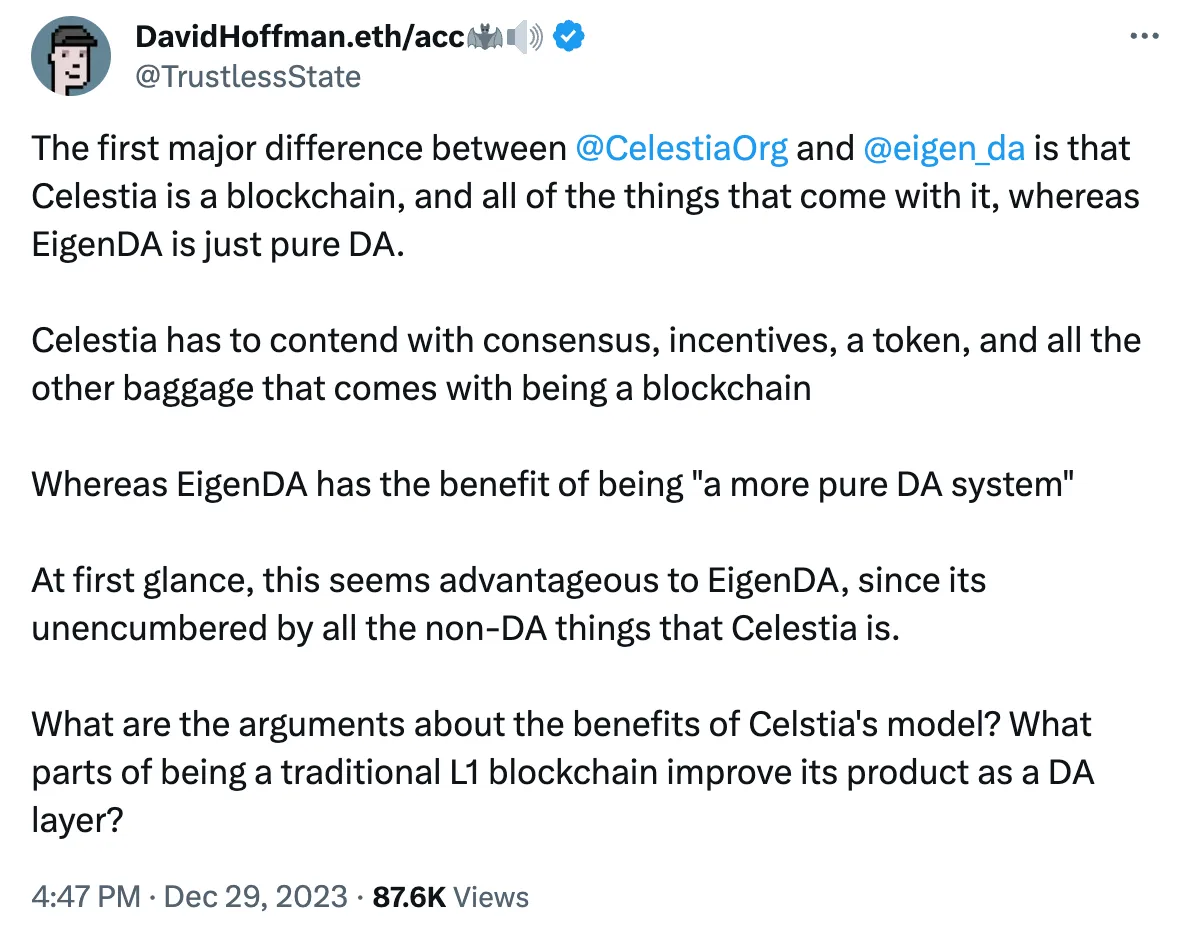
Task: Open the @eigen_da mention link
Action: [944, 148]
